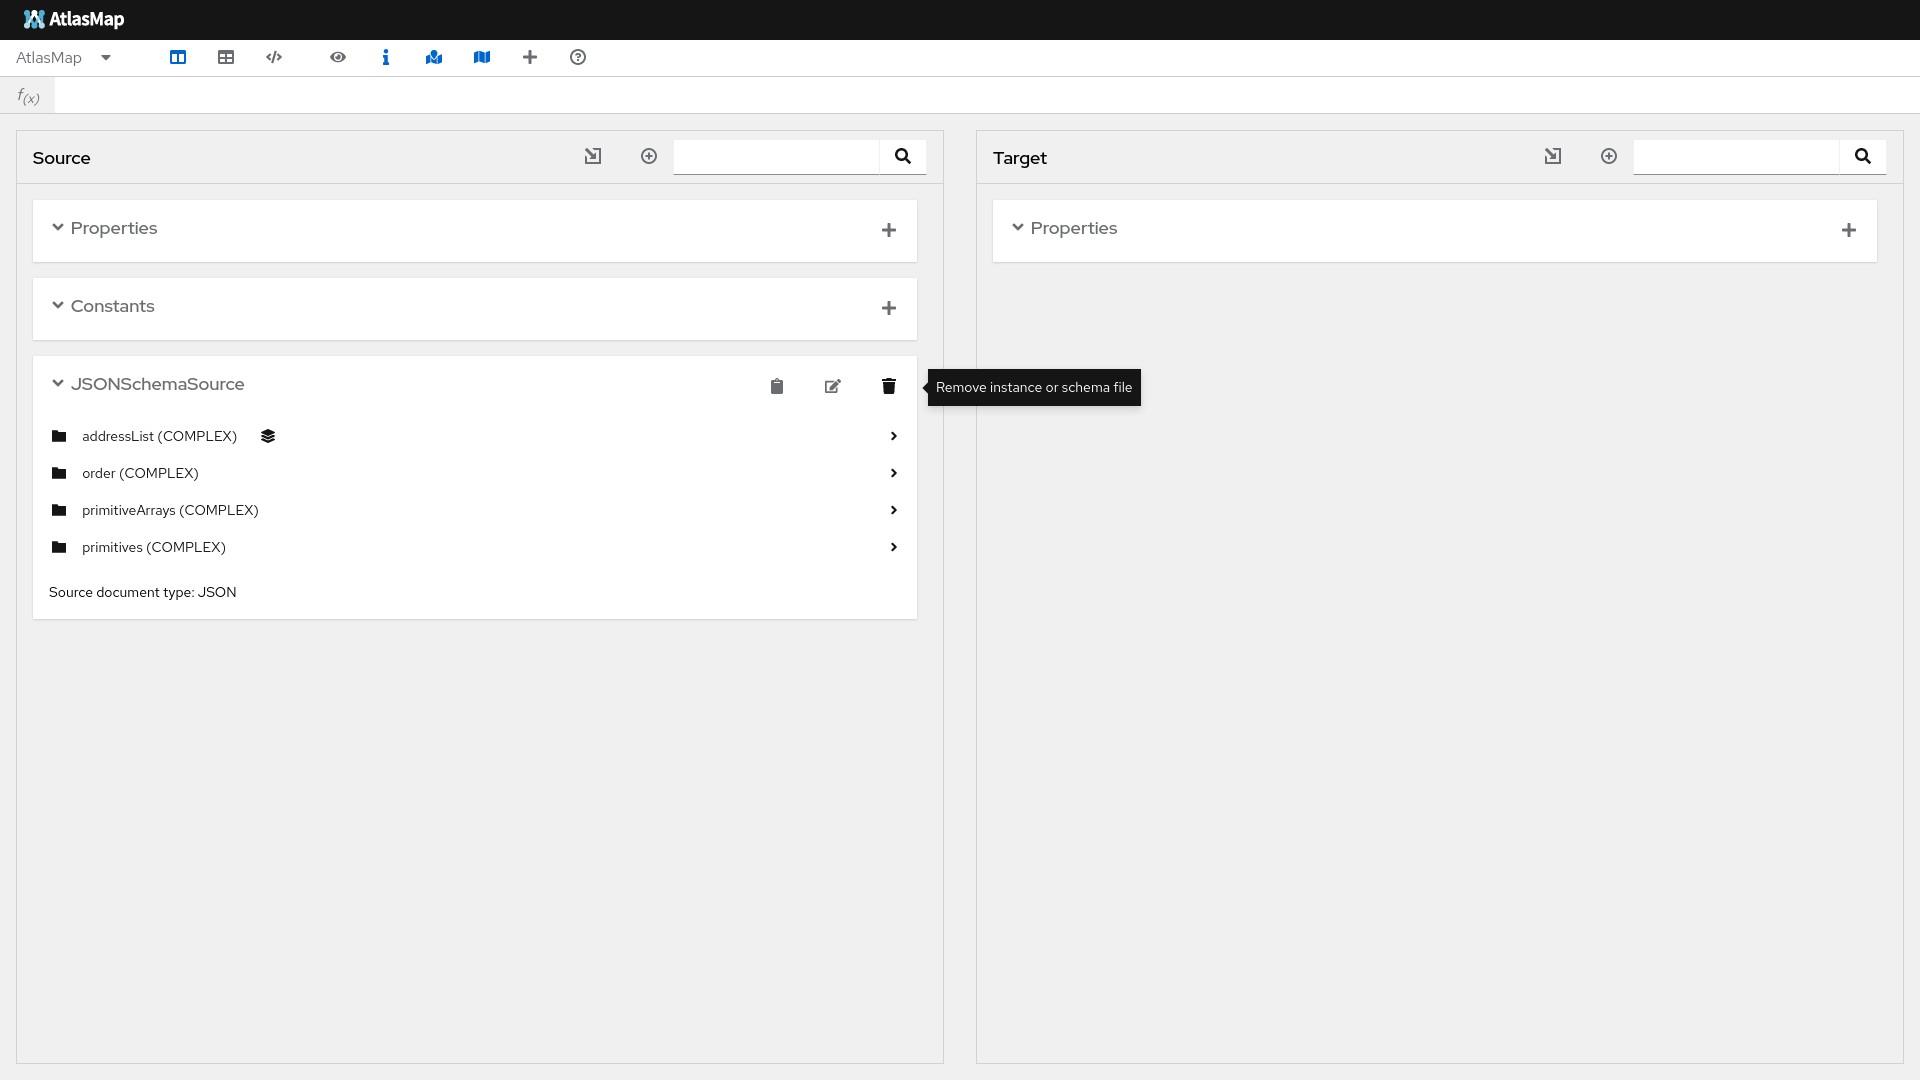The height and width of the screenshot is (1080, 1920).
Task: Collapse the Constants section
Action: [x=57, y=306]
